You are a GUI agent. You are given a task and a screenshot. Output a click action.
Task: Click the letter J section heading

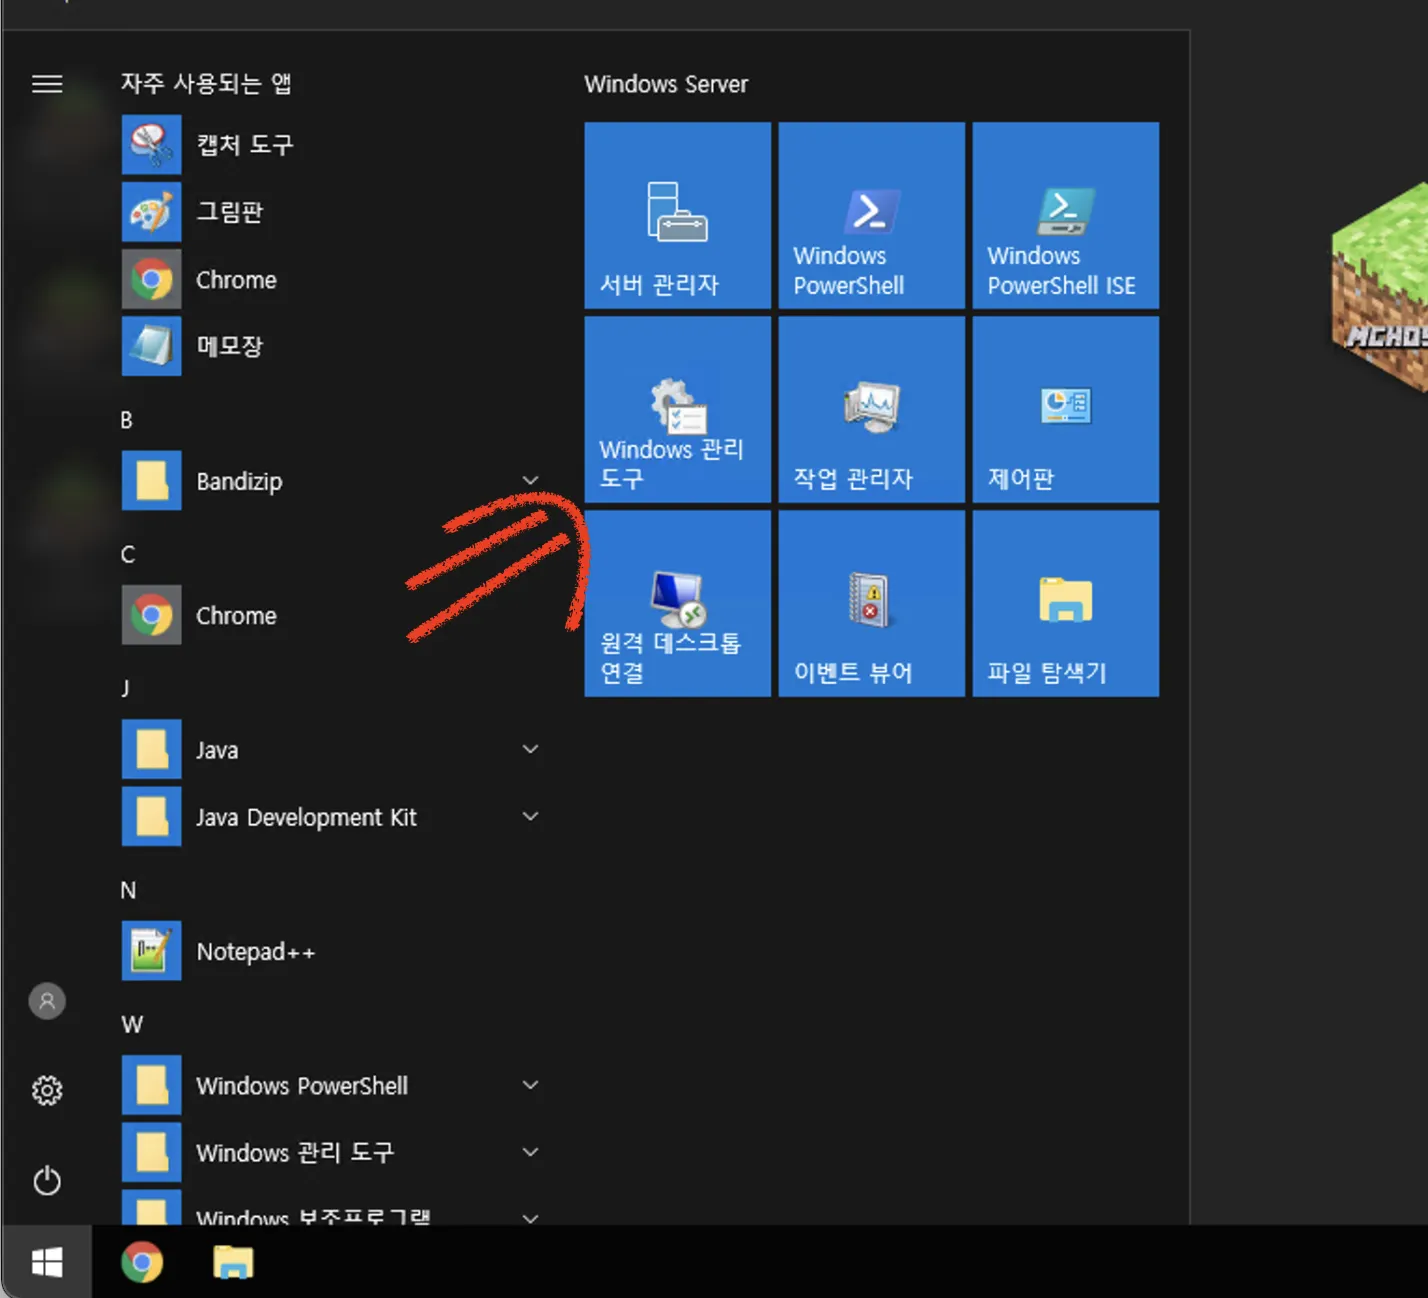coord(125,688)
